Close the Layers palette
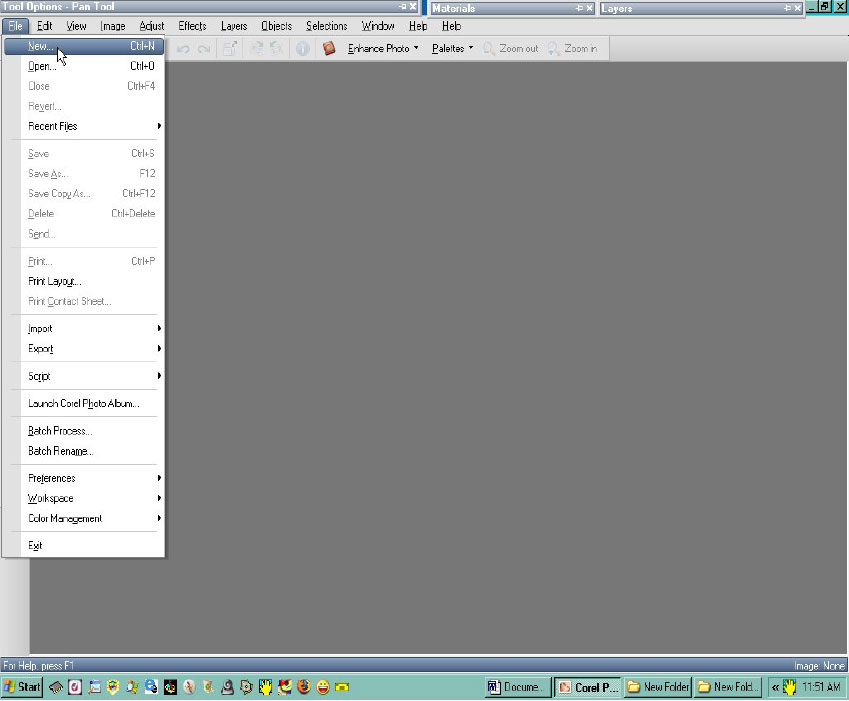 [798, 8]
